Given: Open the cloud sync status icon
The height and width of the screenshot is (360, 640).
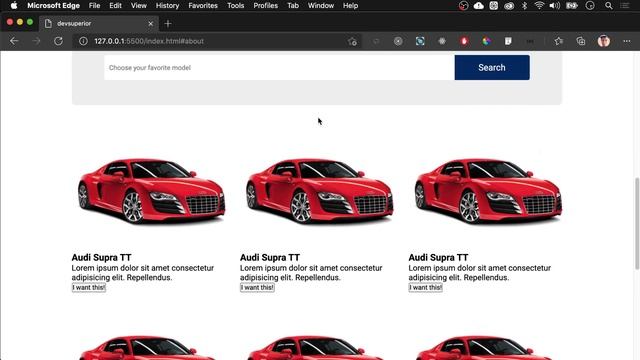Looking at the screenshot, I should 478,6.
